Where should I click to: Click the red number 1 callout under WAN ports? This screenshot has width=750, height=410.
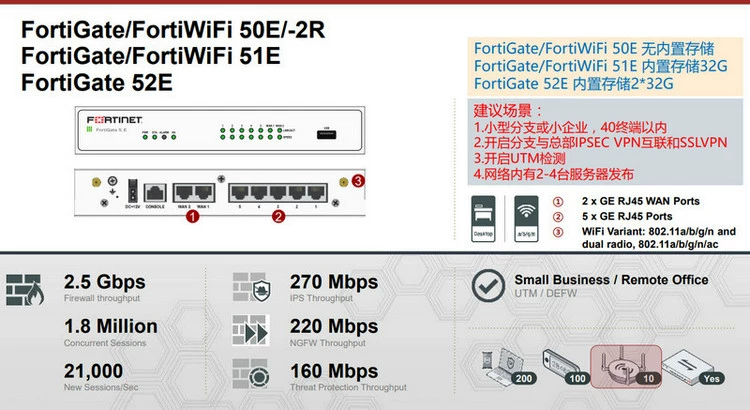click(x=192, y=213)
